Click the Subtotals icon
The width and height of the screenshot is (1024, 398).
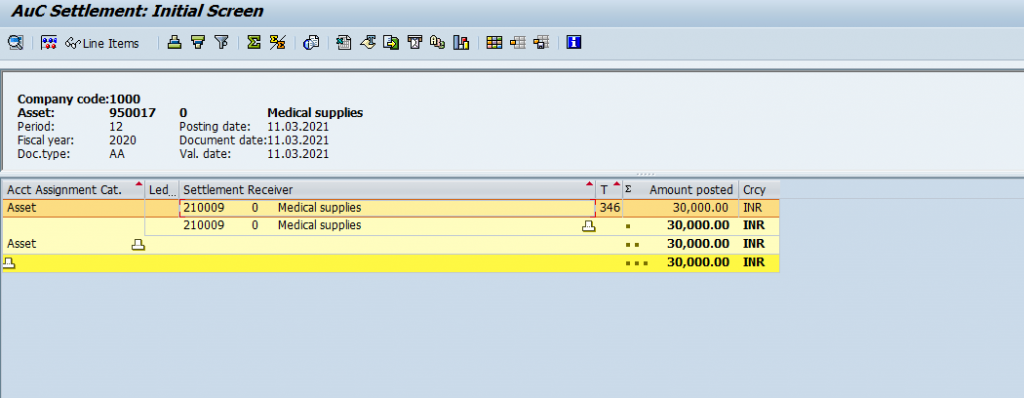tap(278, 43)
